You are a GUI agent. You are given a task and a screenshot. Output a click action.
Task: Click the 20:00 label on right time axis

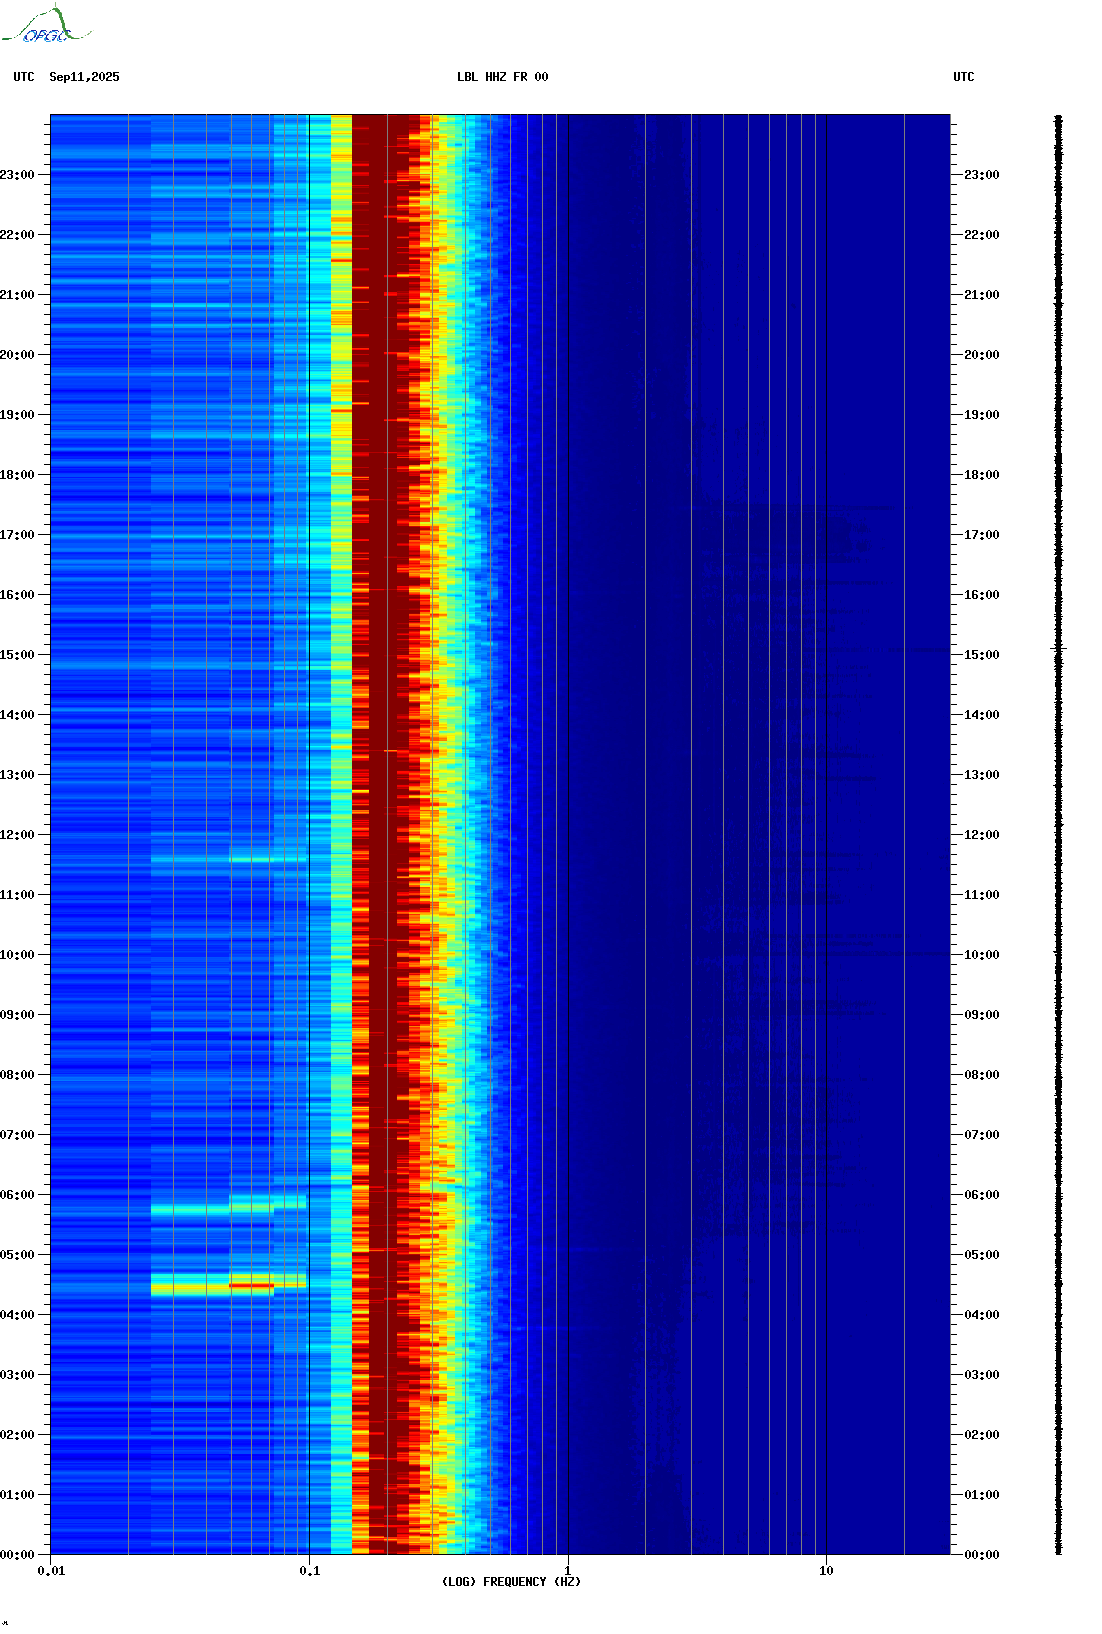982,355
